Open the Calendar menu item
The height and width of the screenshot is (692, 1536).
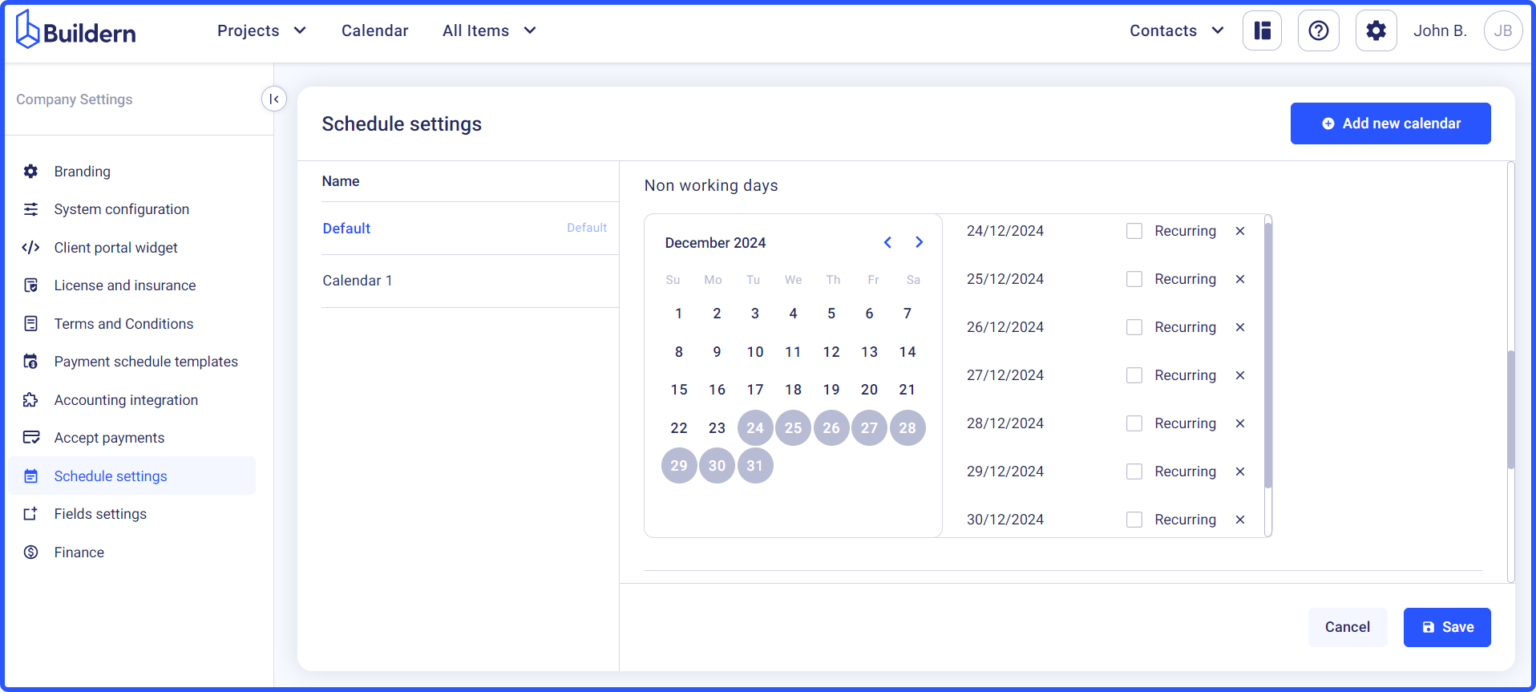tap(374, 30)
